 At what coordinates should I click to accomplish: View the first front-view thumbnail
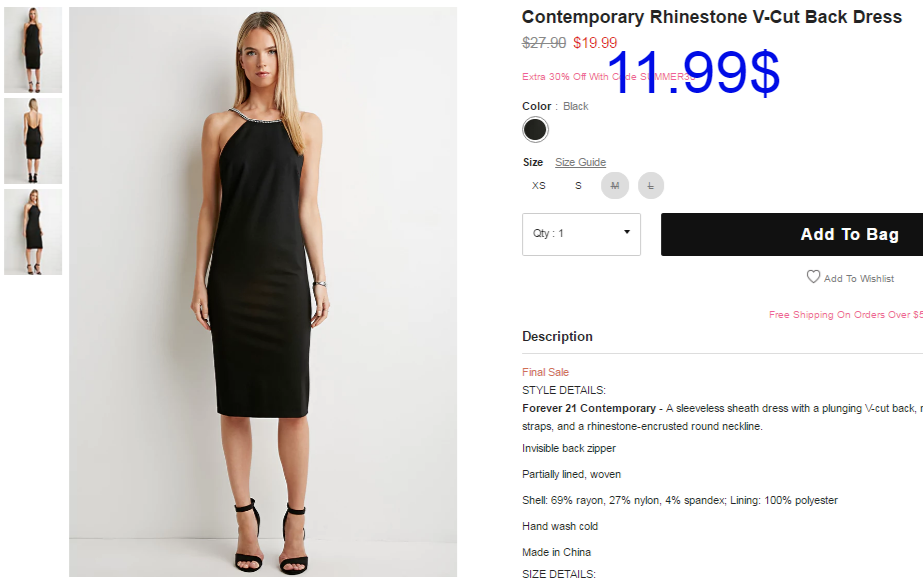[x=33, y=50]
